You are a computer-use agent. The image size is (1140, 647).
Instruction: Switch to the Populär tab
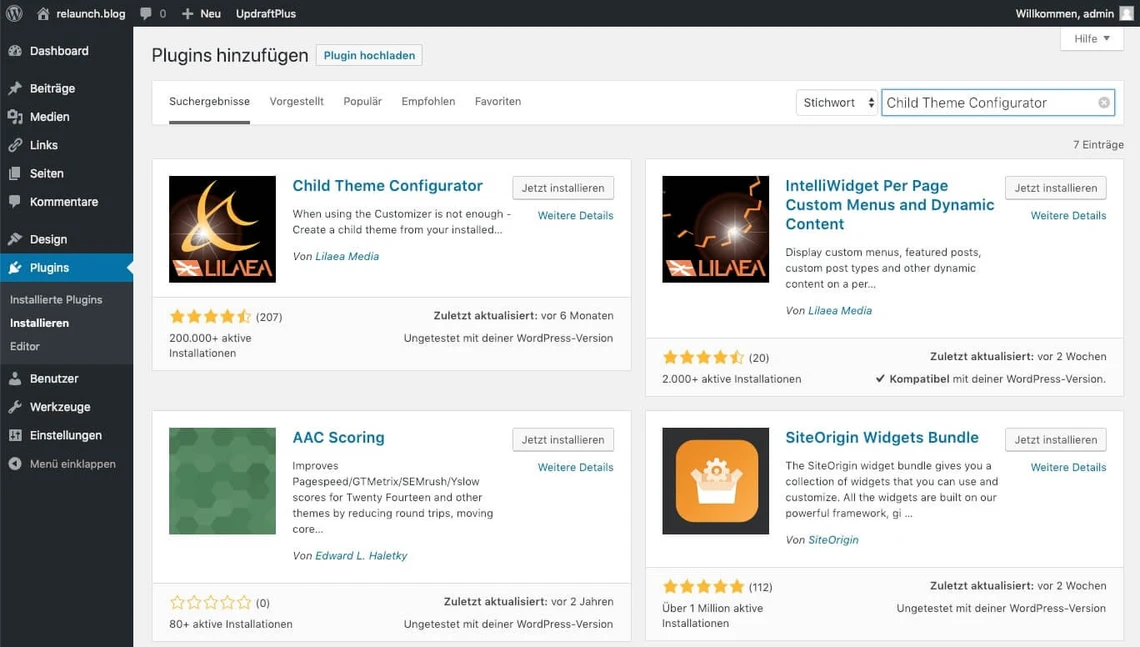pyautogui.click(x=362, y=102)
